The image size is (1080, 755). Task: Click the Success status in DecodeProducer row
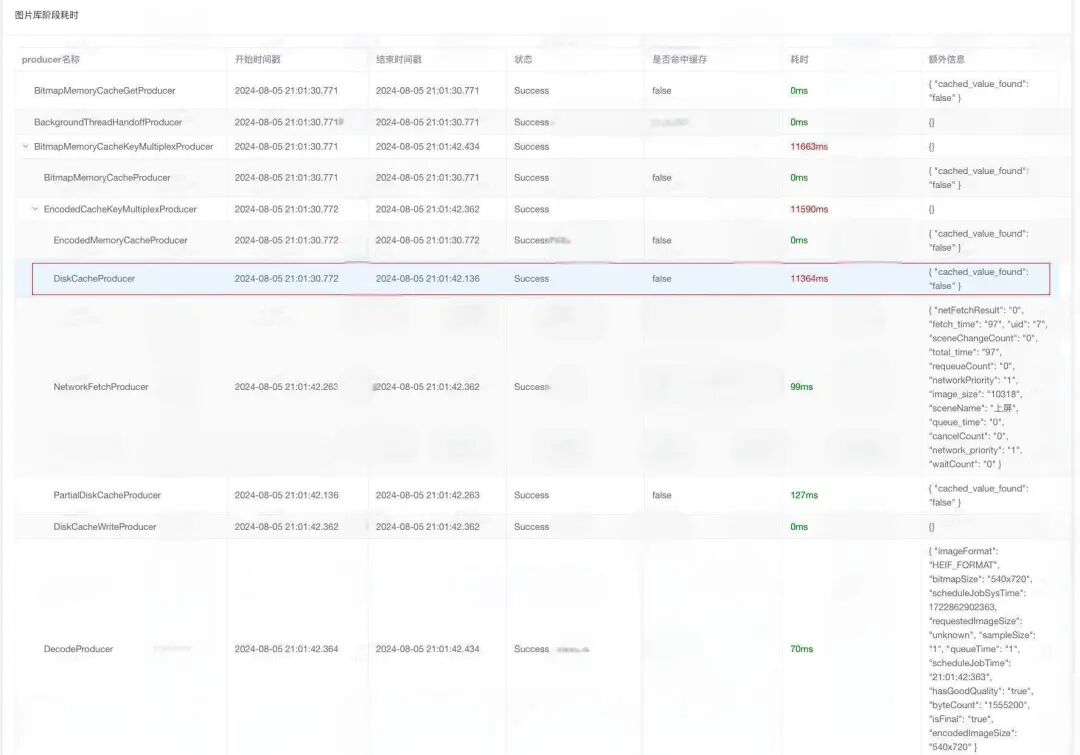[532, 649]
